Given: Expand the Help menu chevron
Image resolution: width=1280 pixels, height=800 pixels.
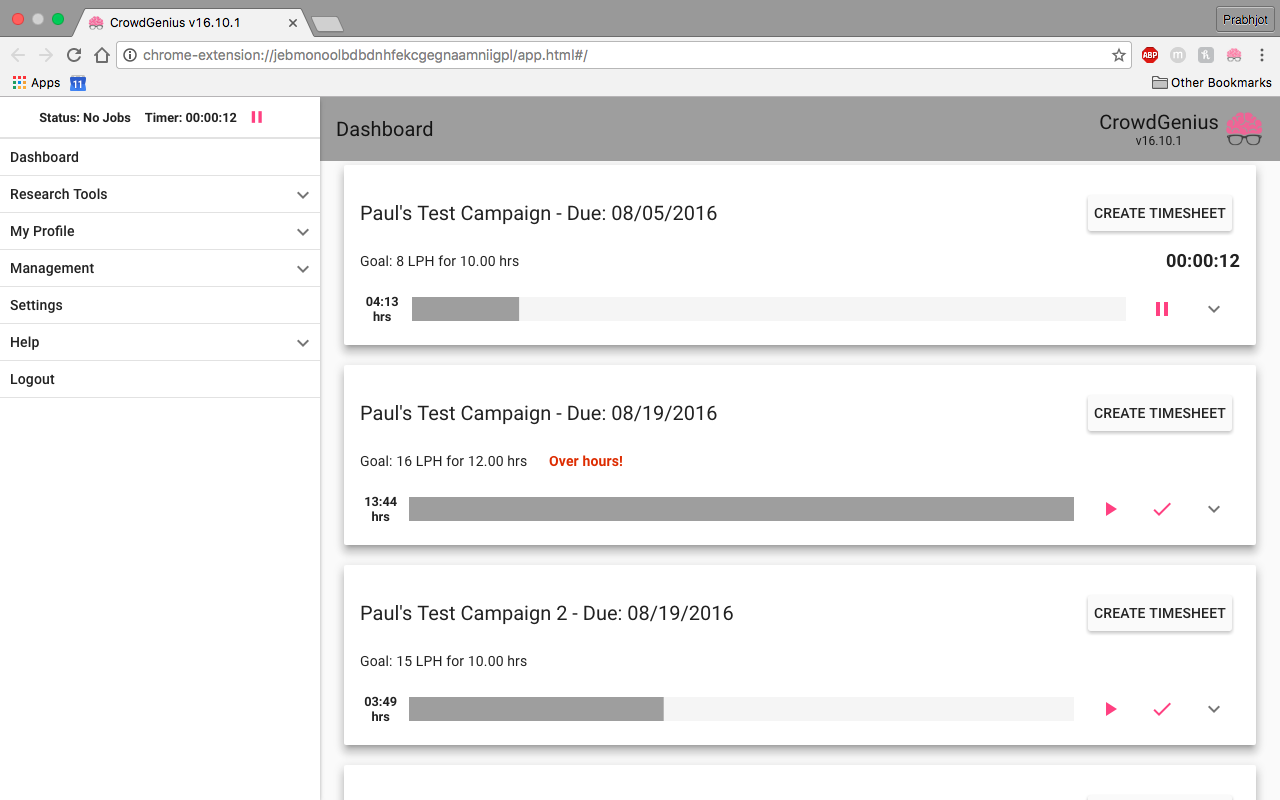Looking at the screenshot, I should [x=303, y=342].
